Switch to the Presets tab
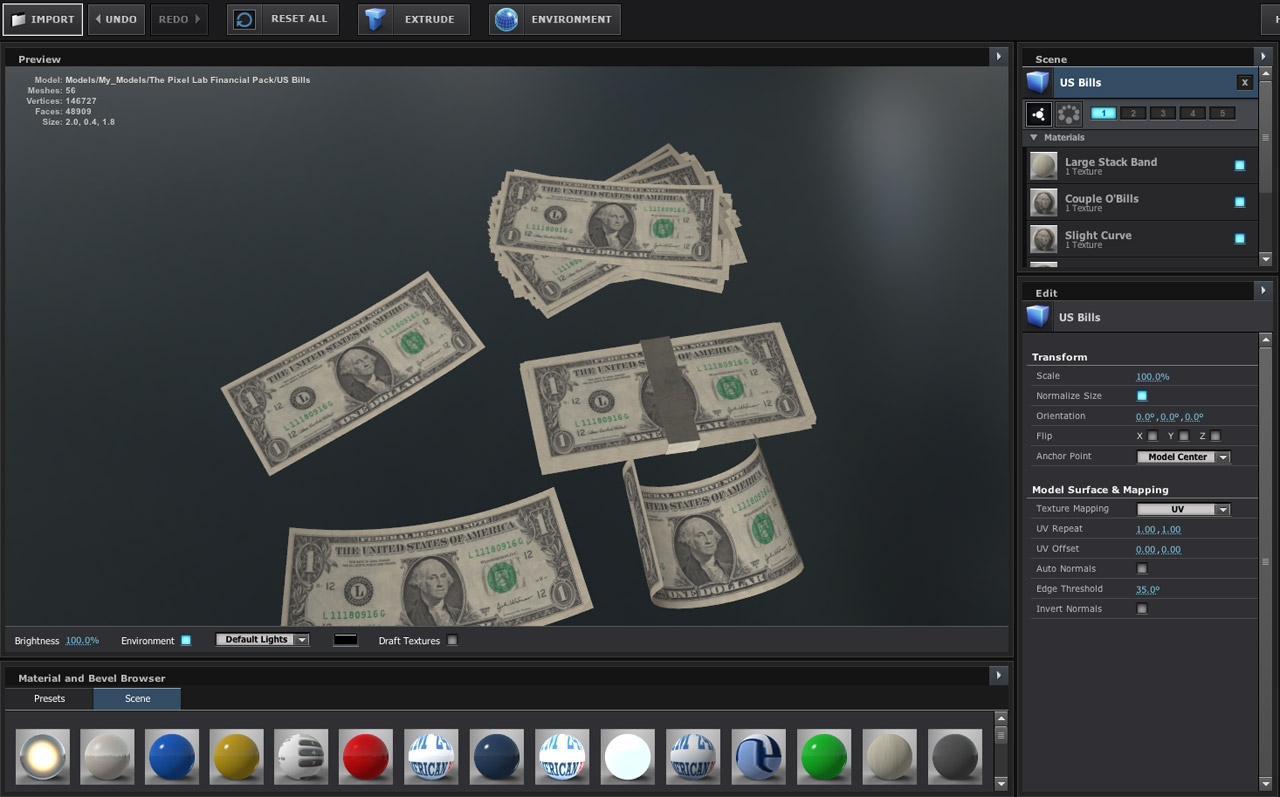The width and height of the screenshot is (1280, 797). point(49,699)
